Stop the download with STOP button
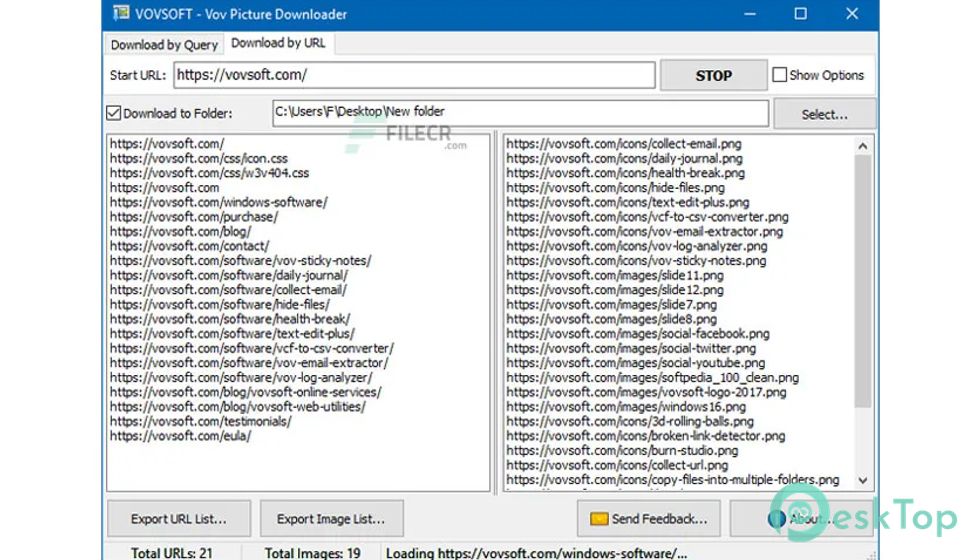 [713, 76]
